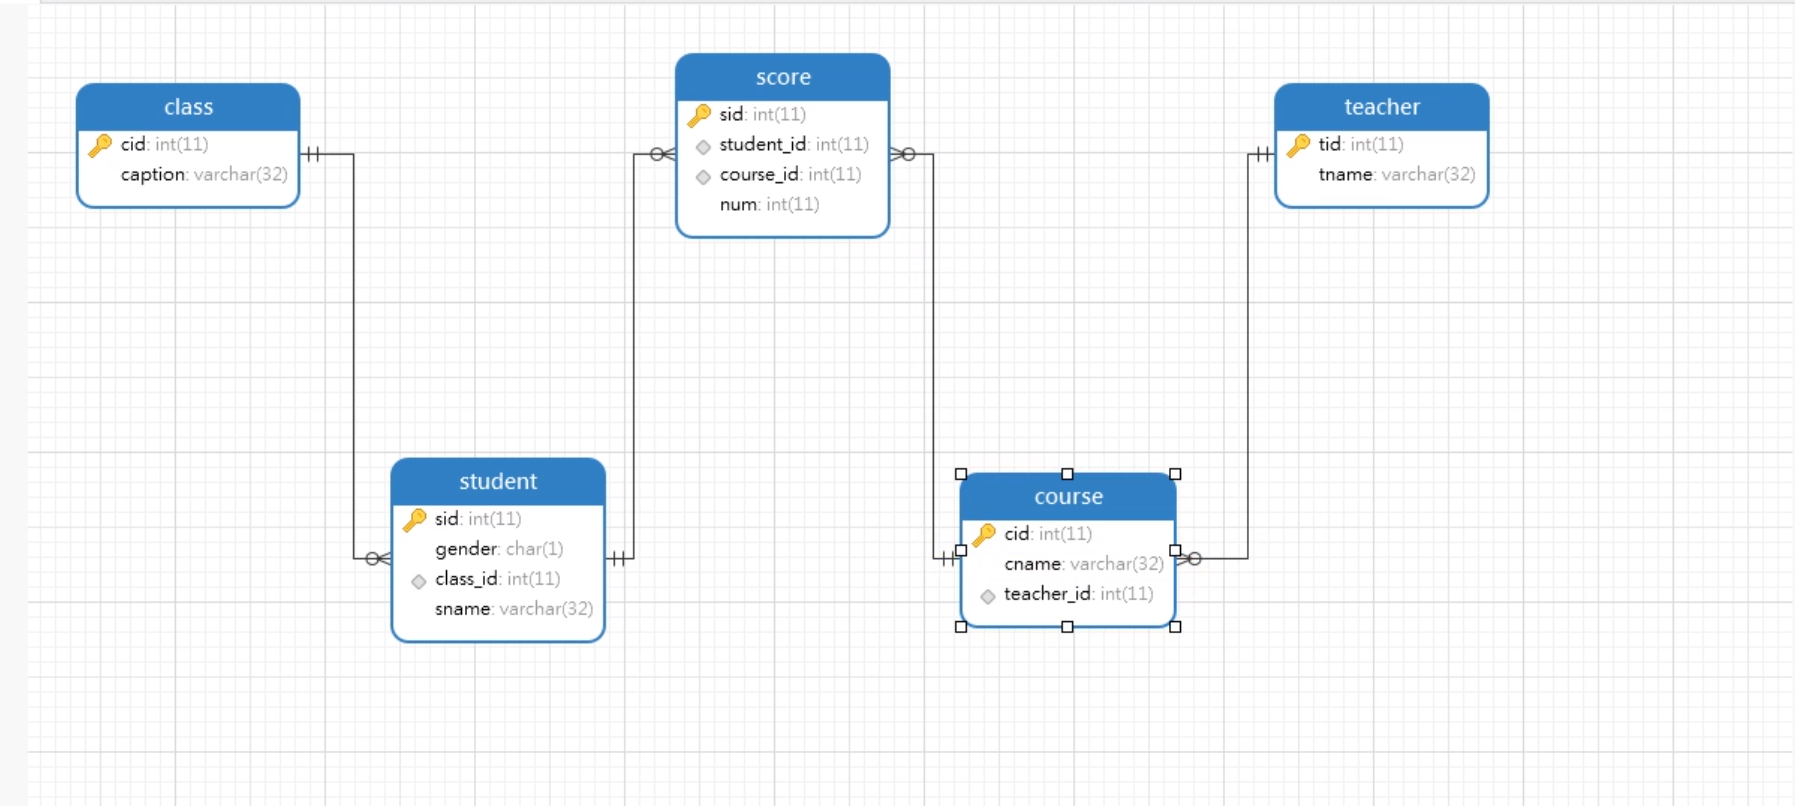The width and height of the screenshot is (1795, 806).
Task: Select the course table header
Action: (1068, 497)
